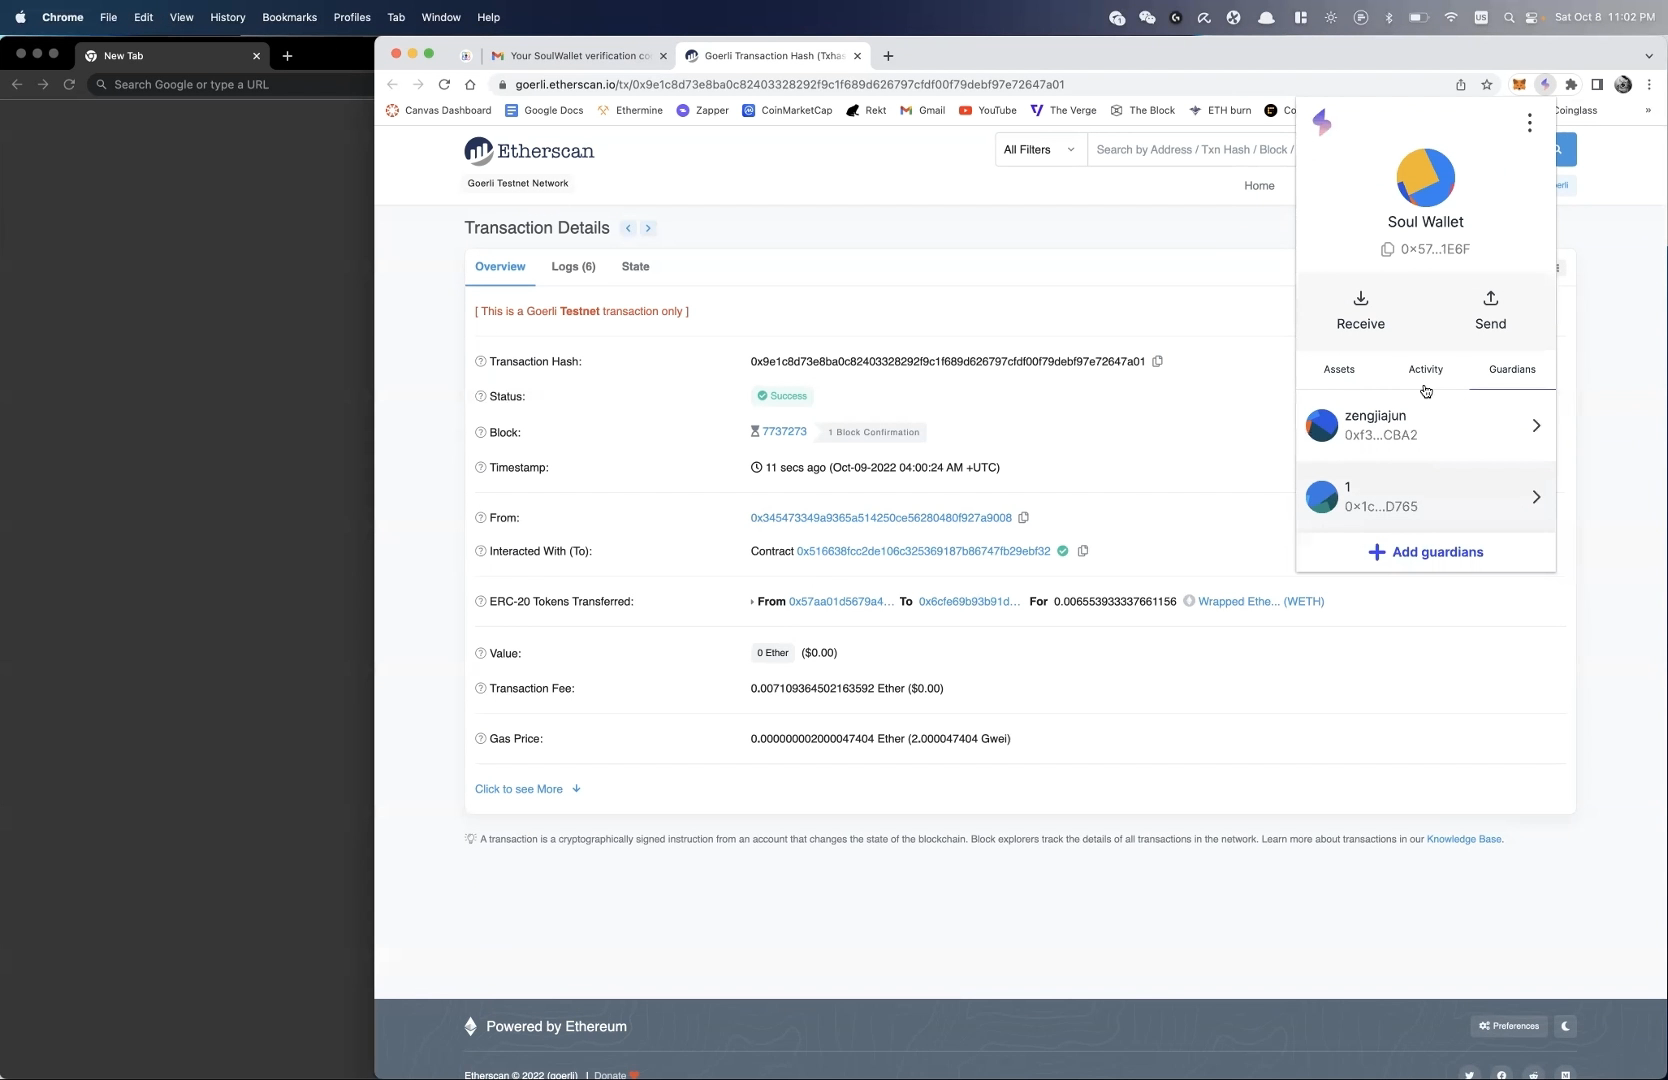Image resolution: width=1668 pixels, height=1080 pixels.
Task: Open the All Filters dropdown
Action: [1040, 150]
